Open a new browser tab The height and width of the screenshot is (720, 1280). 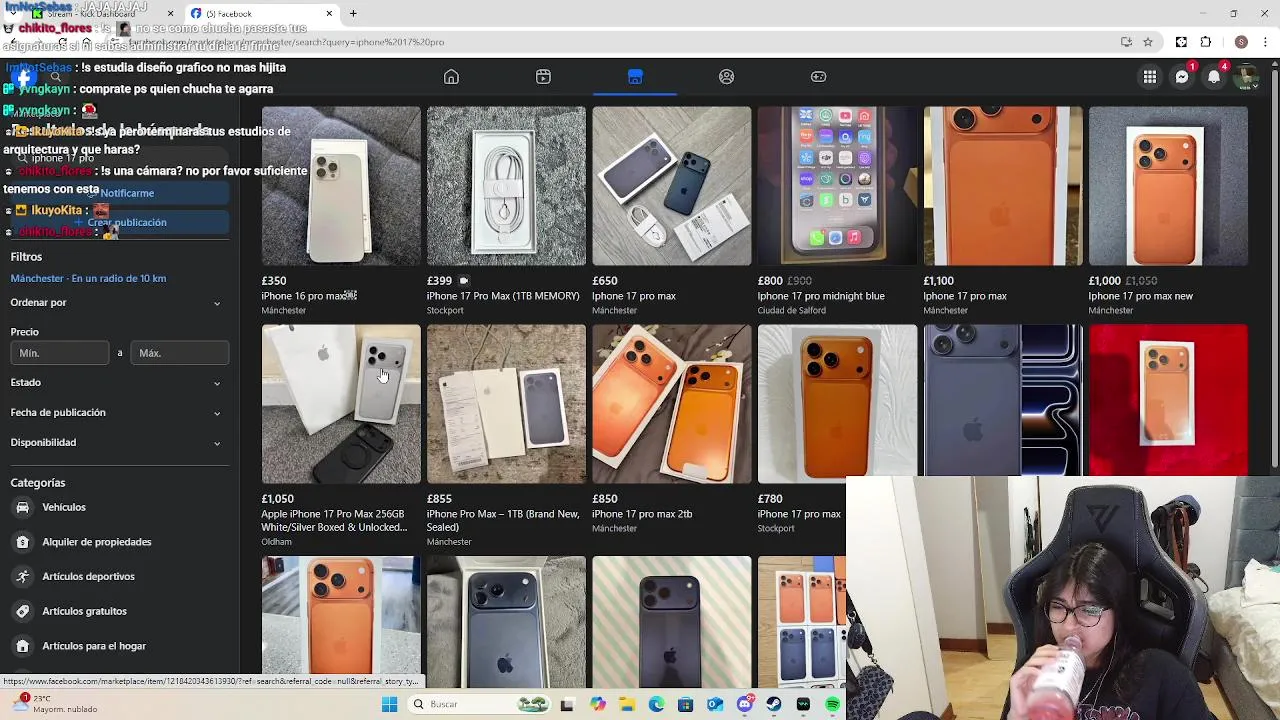tap(353, 13)
